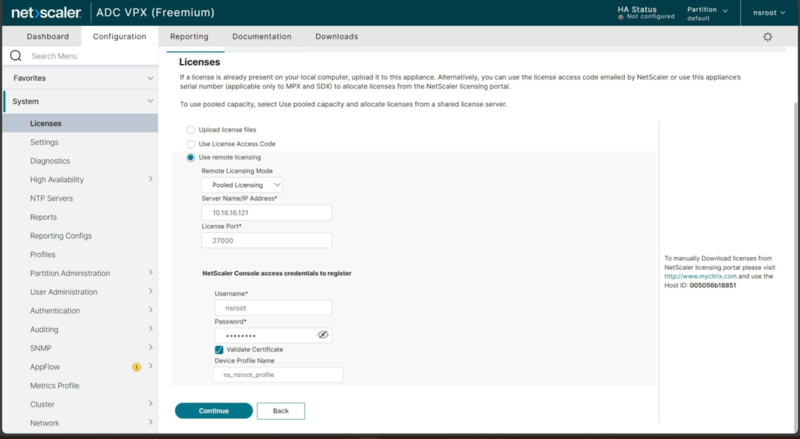Show password with the eye icon
The height and width of the screenshot is (439, 800).
pyautogui.click(x=323, y=335)
